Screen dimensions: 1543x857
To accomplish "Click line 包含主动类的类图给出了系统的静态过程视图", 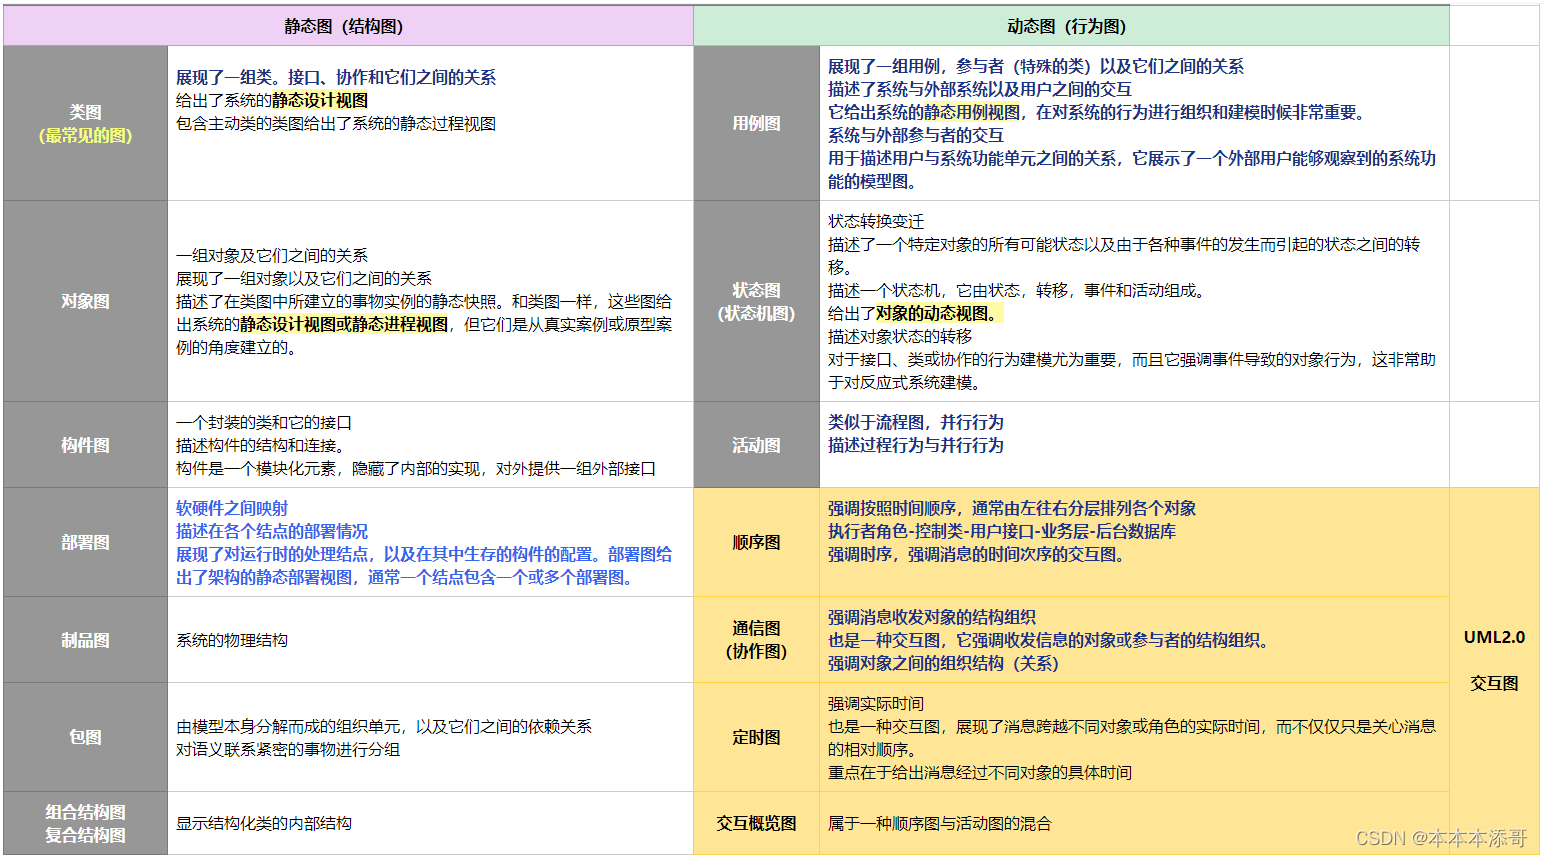I will pyautogui.click(x=336, y=123).
